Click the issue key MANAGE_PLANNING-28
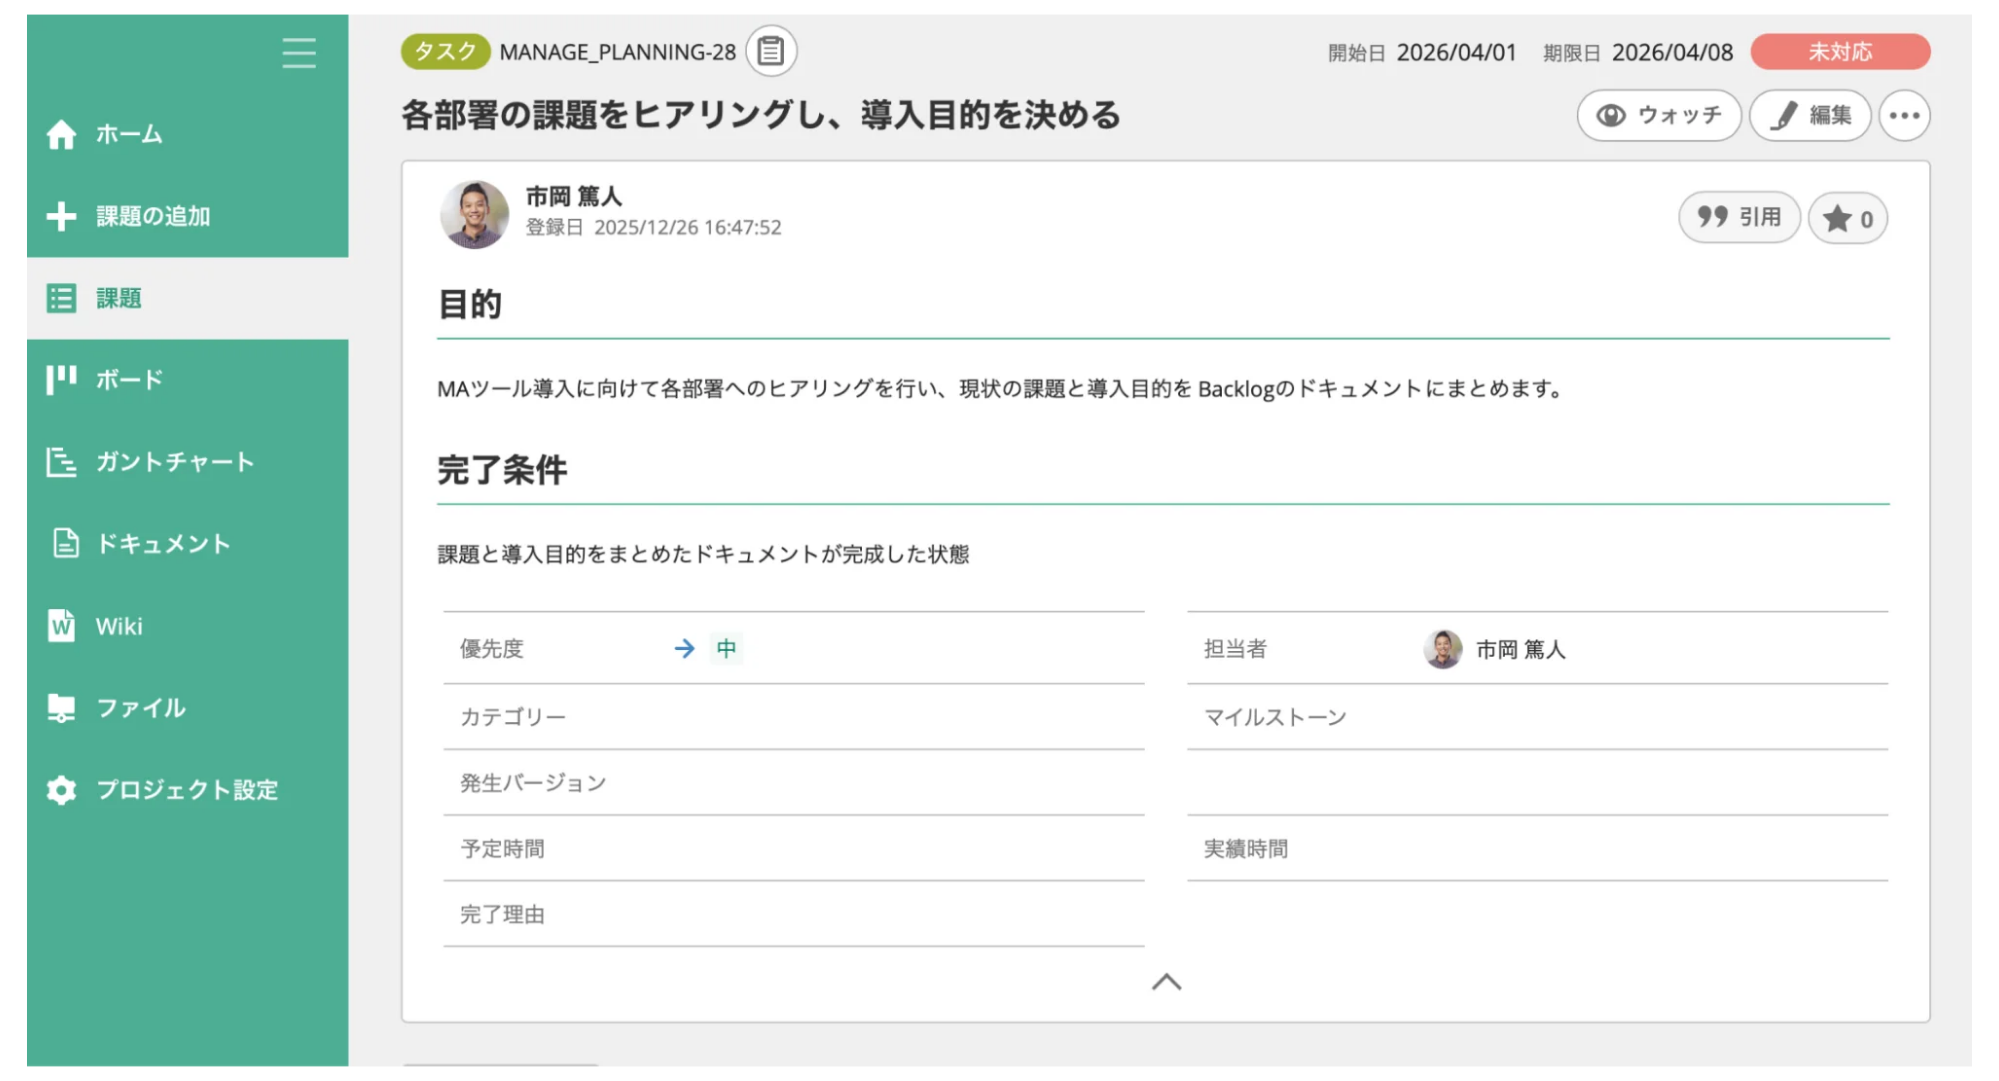The image size is (1999, 1081). 617,52
